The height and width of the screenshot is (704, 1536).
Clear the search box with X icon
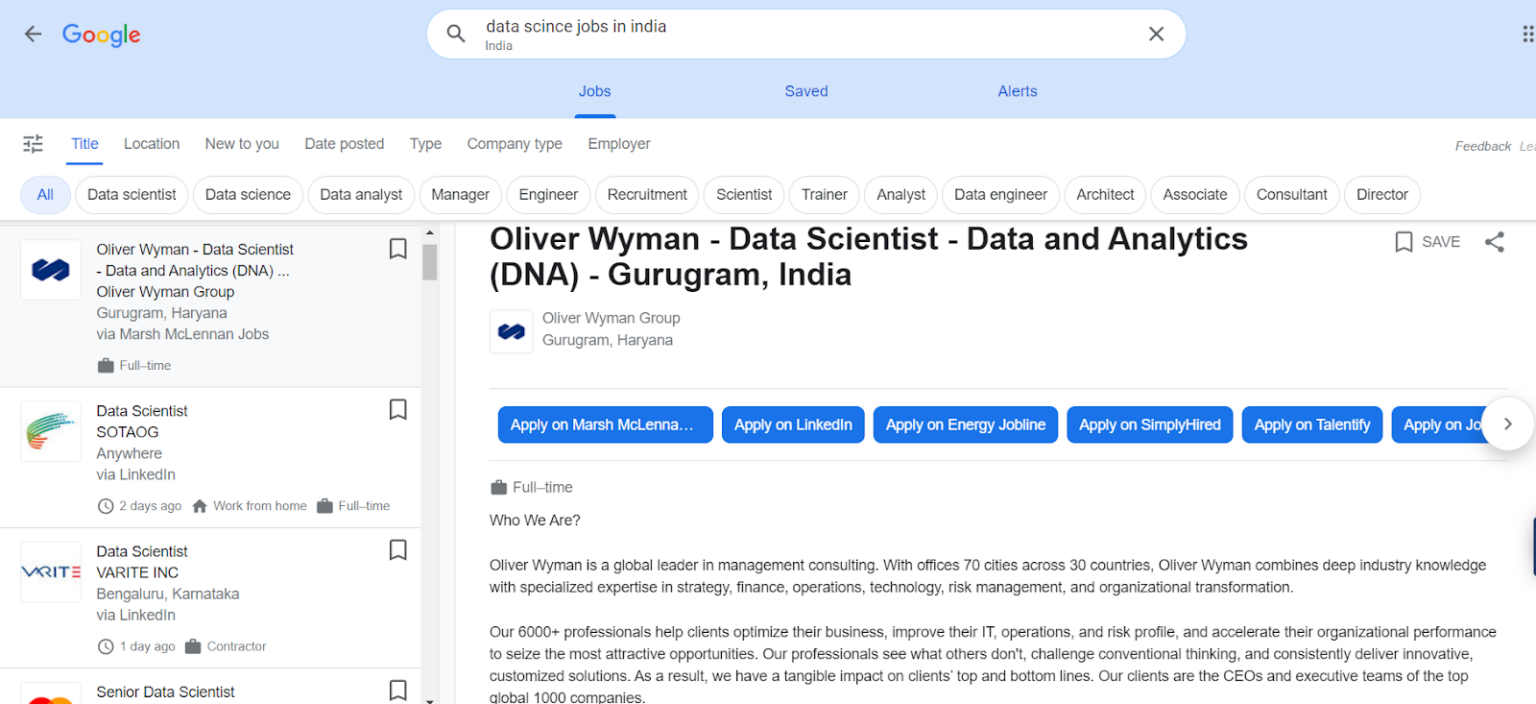coord(1156,34)
